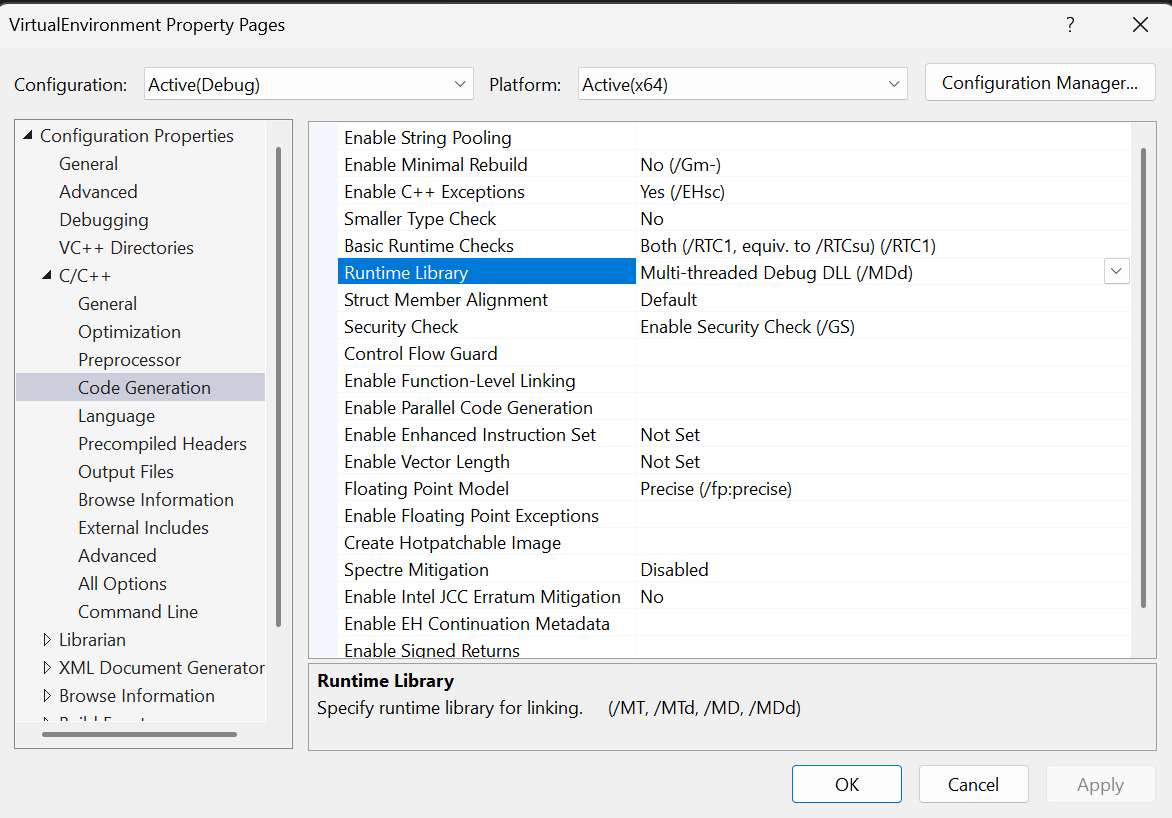Viewport: 1172px width, 818px height.
Task: Click the Apply button
Action: (x=1100, y=784)
